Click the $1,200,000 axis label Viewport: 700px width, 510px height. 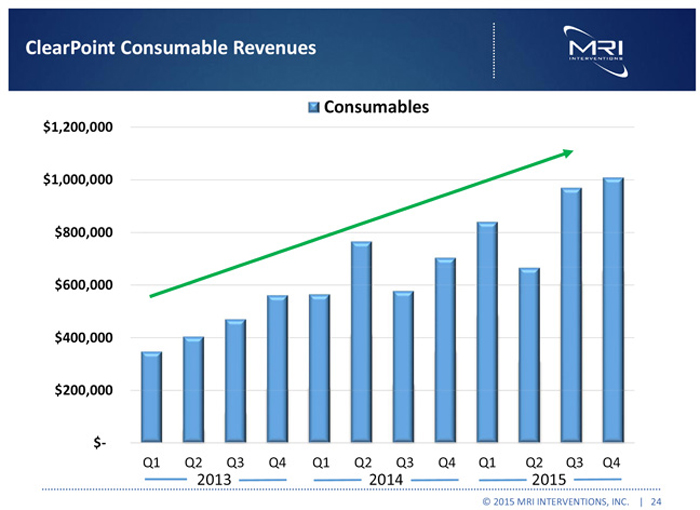(76, 128)
